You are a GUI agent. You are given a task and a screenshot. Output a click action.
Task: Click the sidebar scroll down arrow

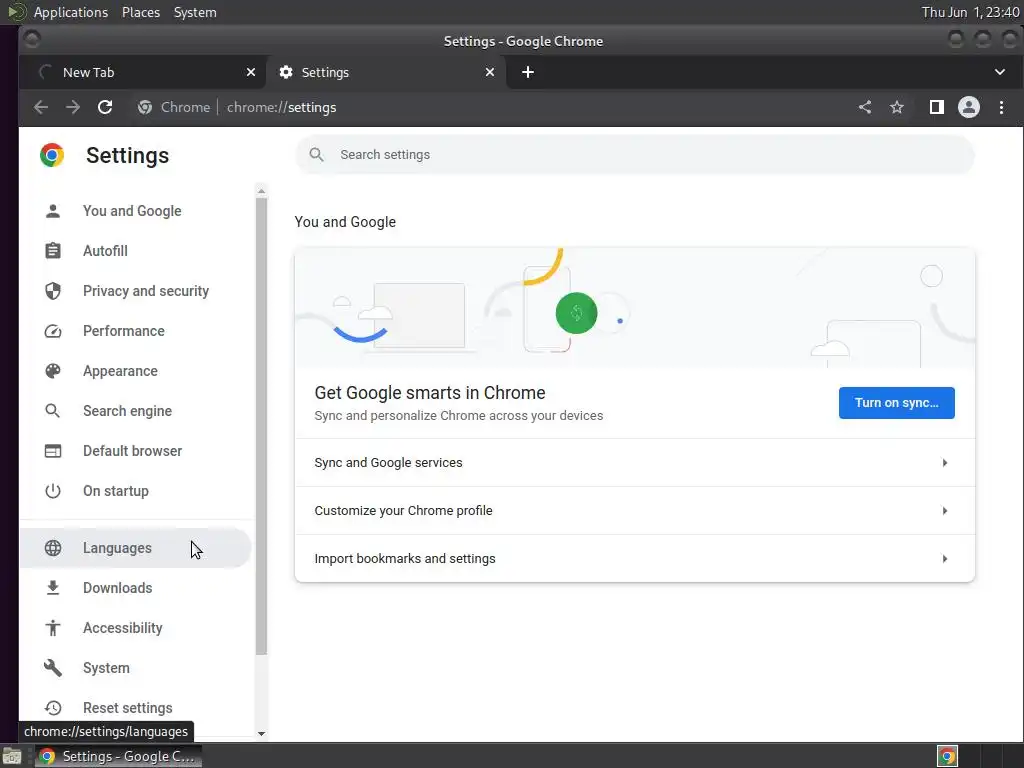pyautogui.click(x=262, y=734)
